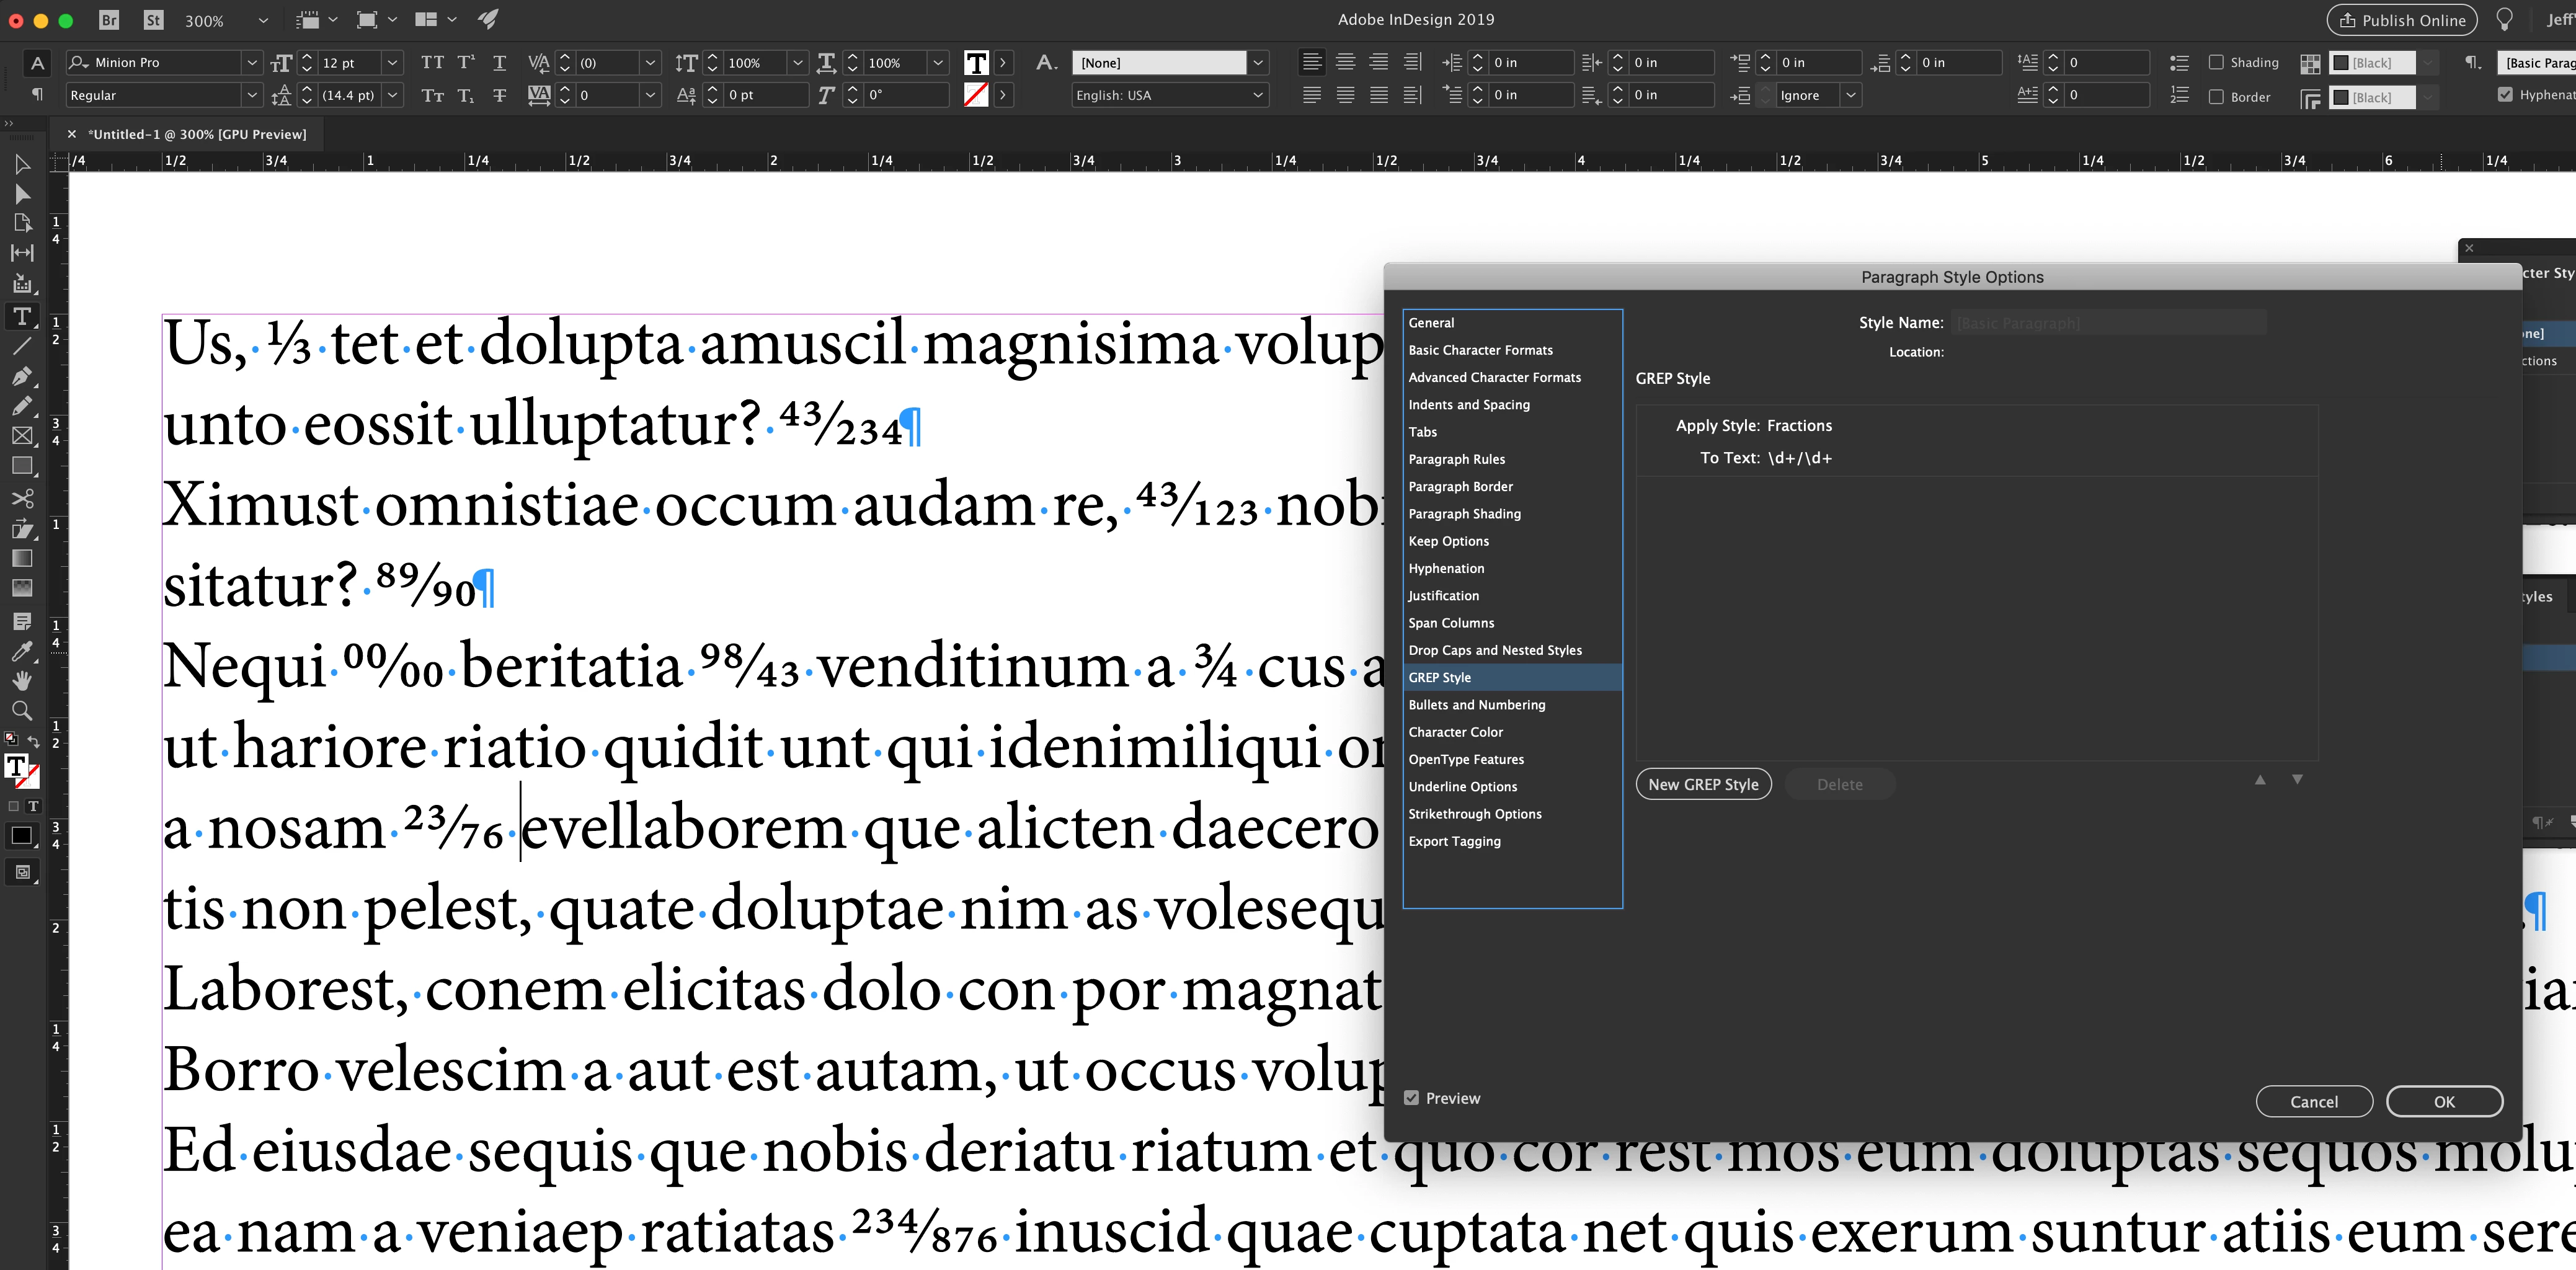Pick the Eyedropper tool
The width and height of the screenshot is (2576, 1270).
click(22, 651)
